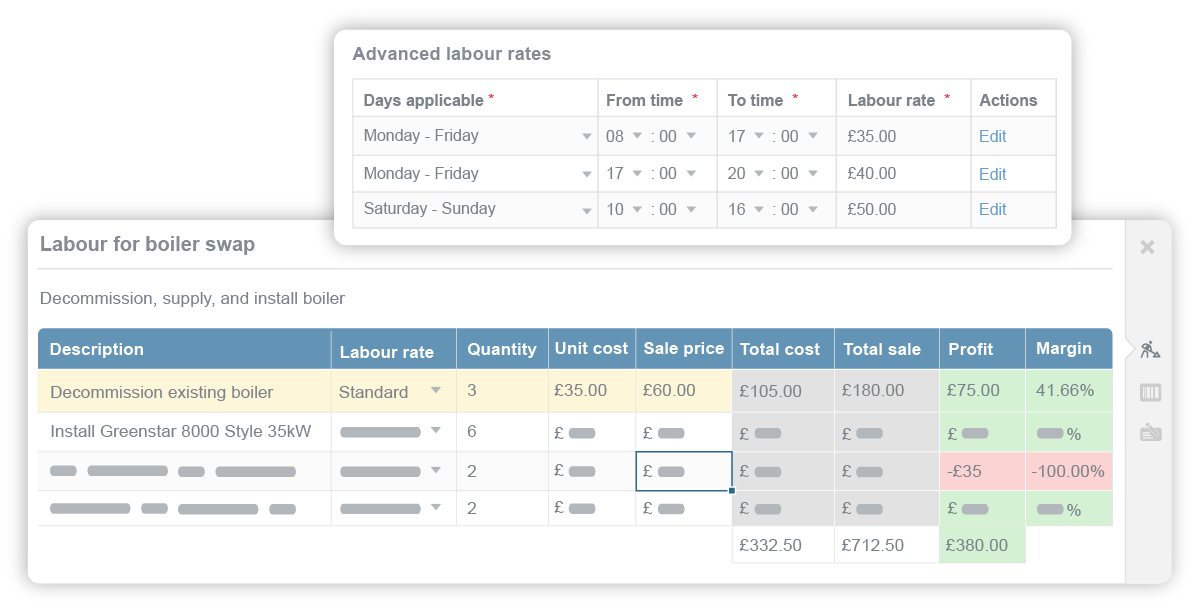Click the £60.00 sale price of the decommission row
The height and width of the screenshot is (616, 1200).
pyautogui.click(x=683, y=392)
